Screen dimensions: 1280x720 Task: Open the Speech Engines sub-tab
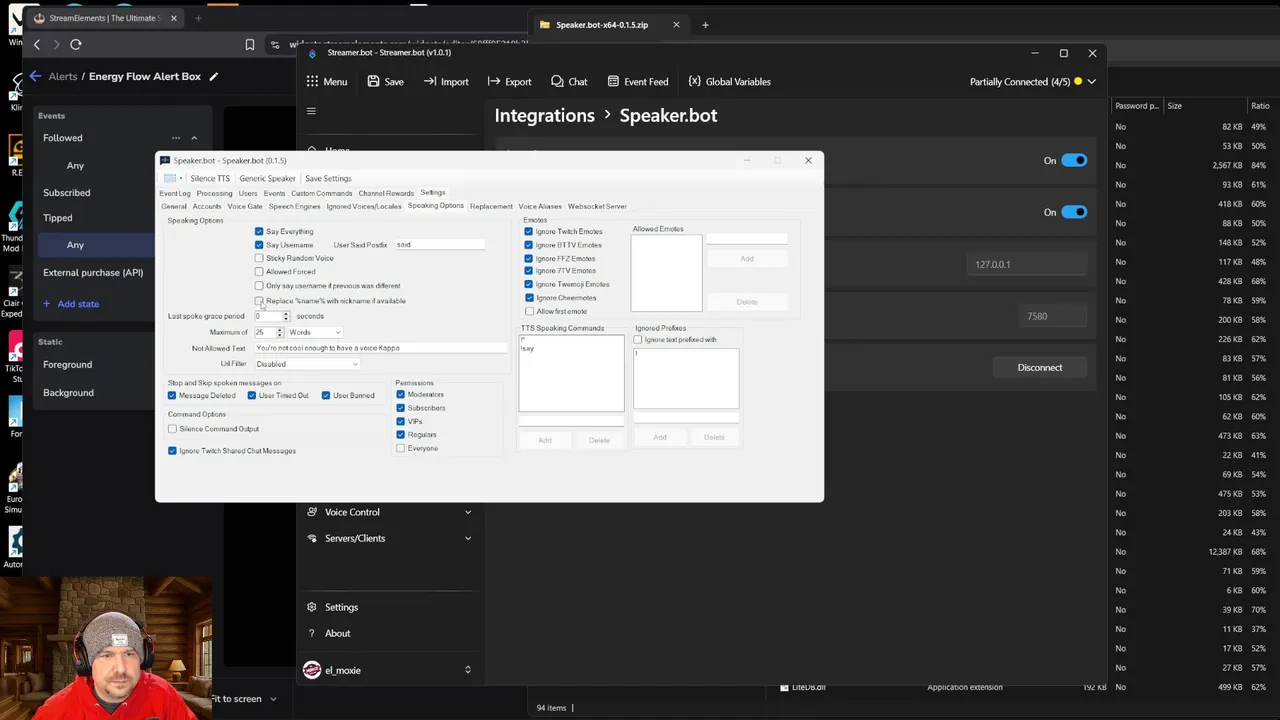pyautogui.click(x=294, y=206)
